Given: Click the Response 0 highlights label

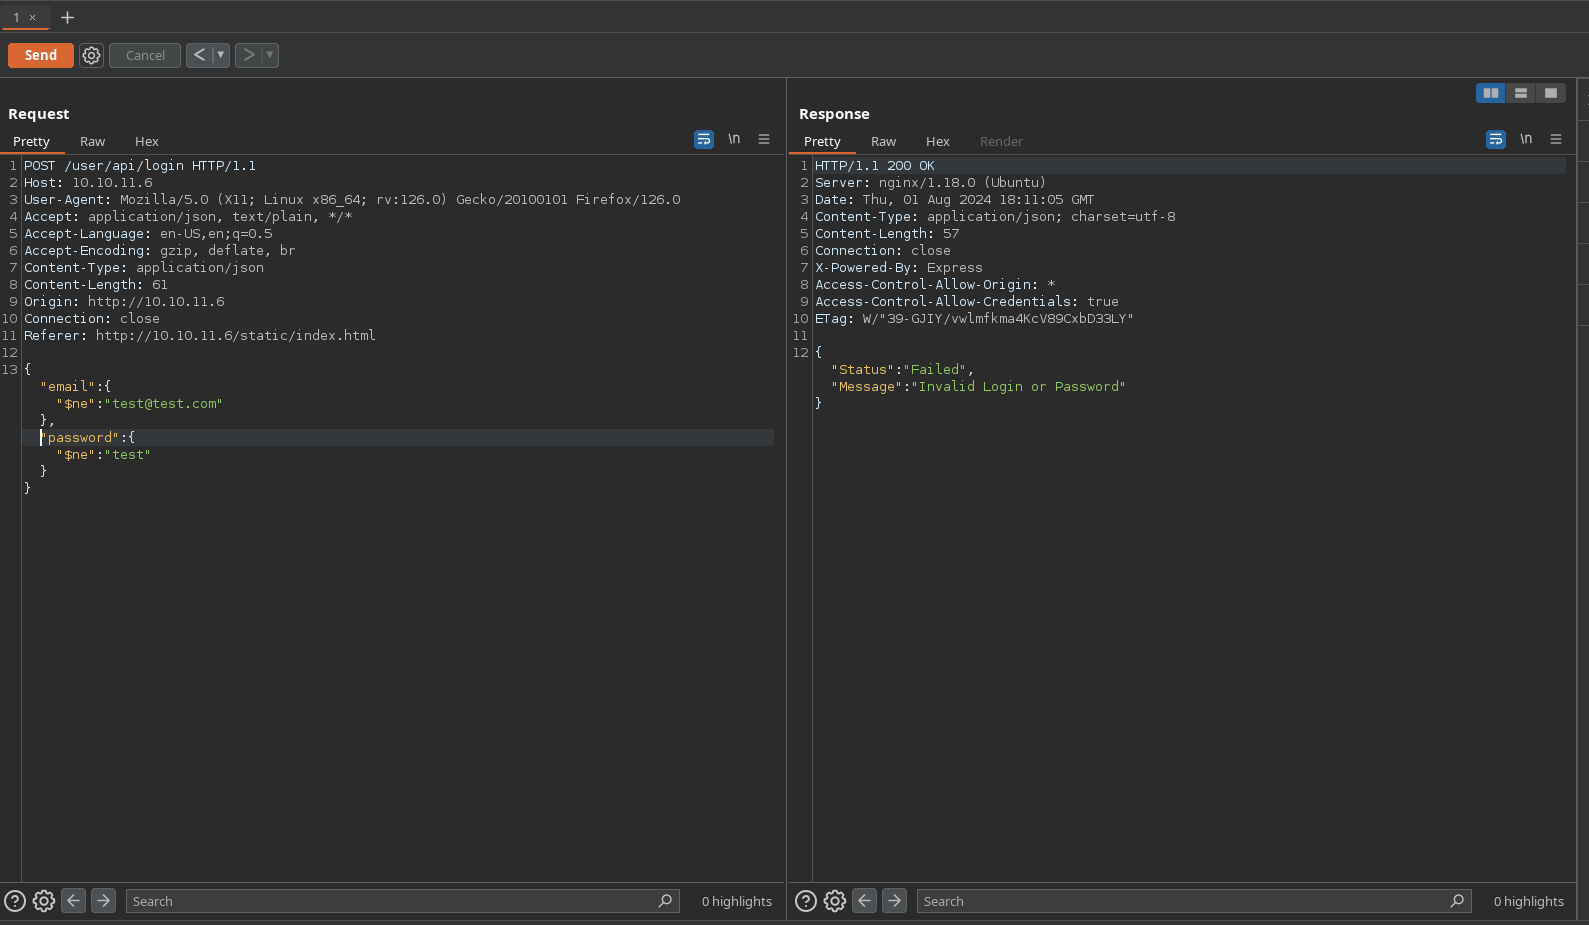Looking at the screenshot, I should pyautogui.click(x=1529, y=901).
